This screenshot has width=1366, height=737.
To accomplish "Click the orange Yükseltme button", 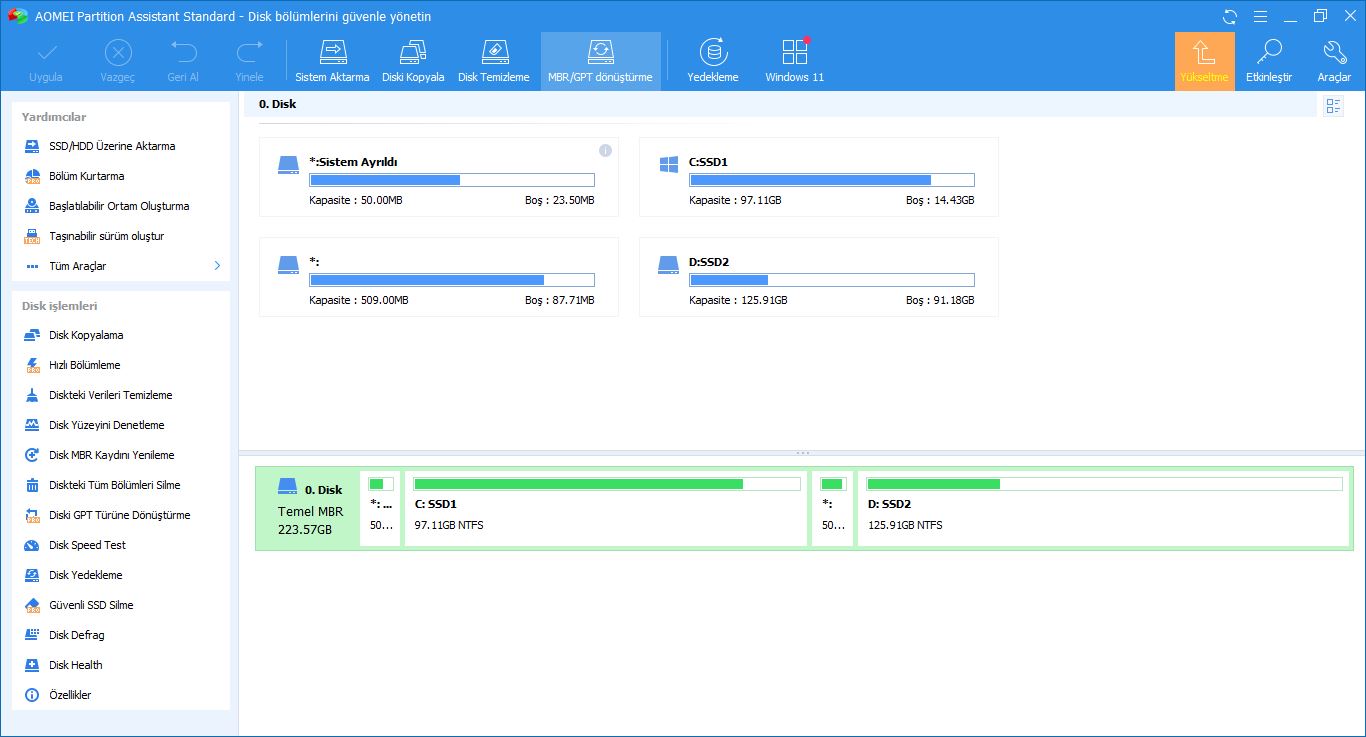I will point(1204,62).
